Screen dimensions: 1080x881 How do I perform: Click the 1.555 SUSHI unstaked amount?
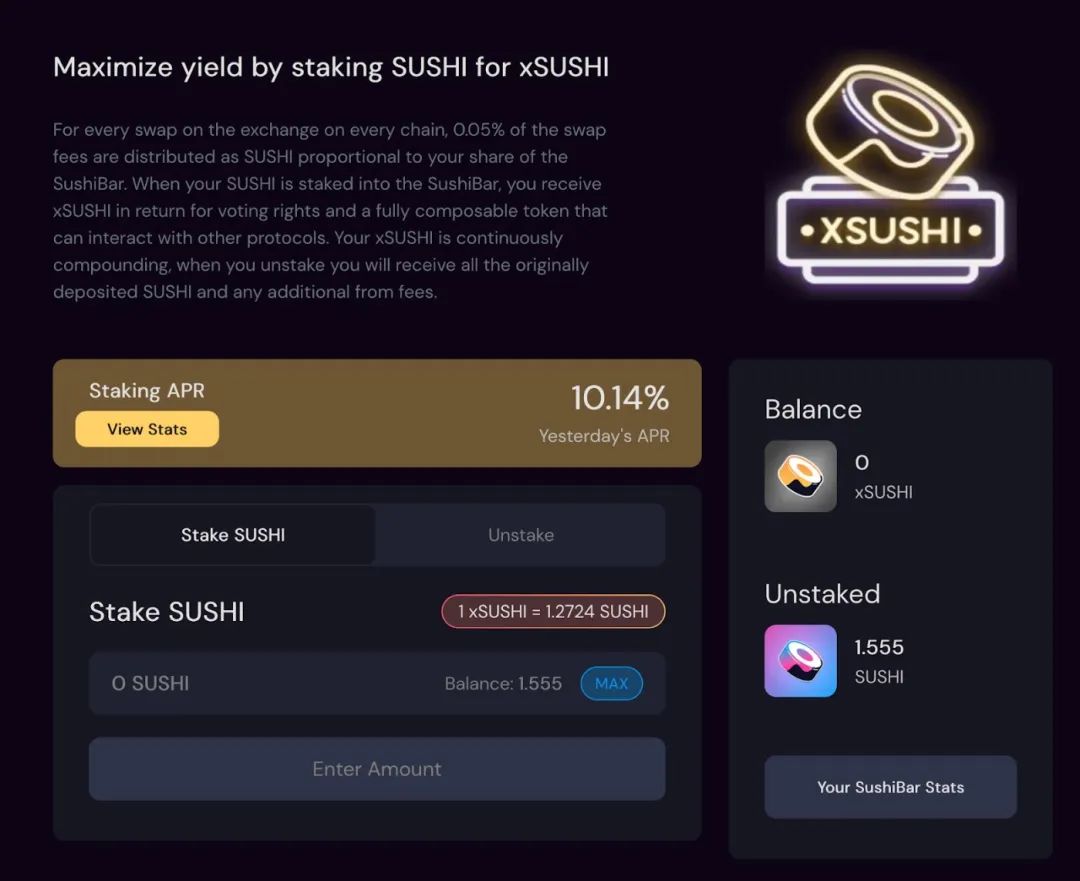(x=879, y=647)
